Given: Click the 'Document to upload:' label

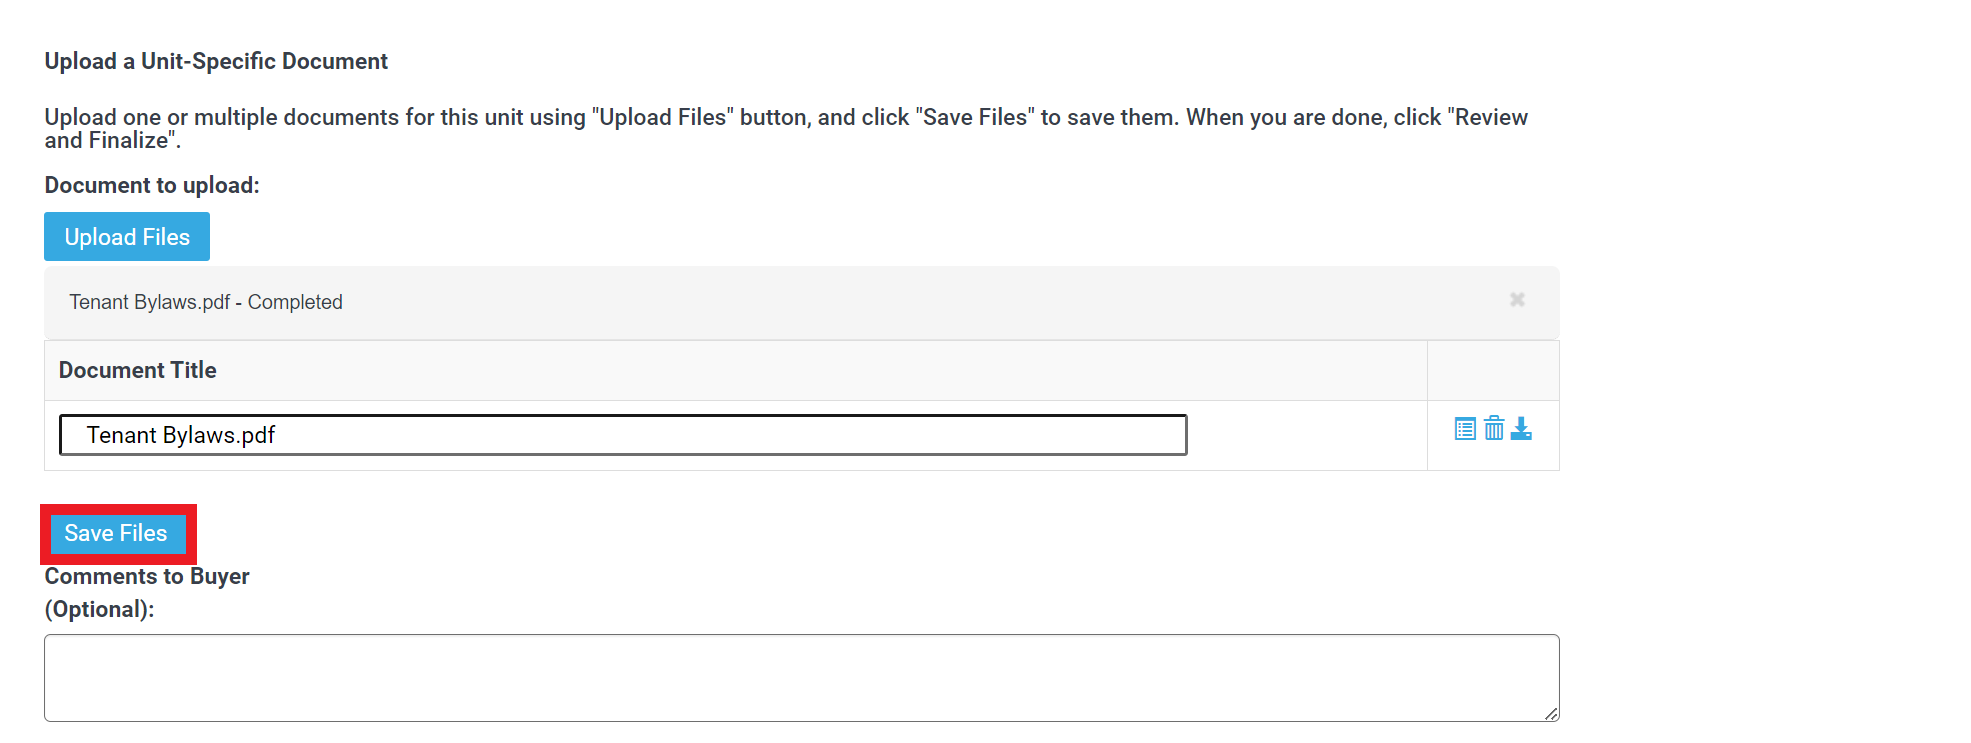Looking at the screenshot, I should coord(152,186).
